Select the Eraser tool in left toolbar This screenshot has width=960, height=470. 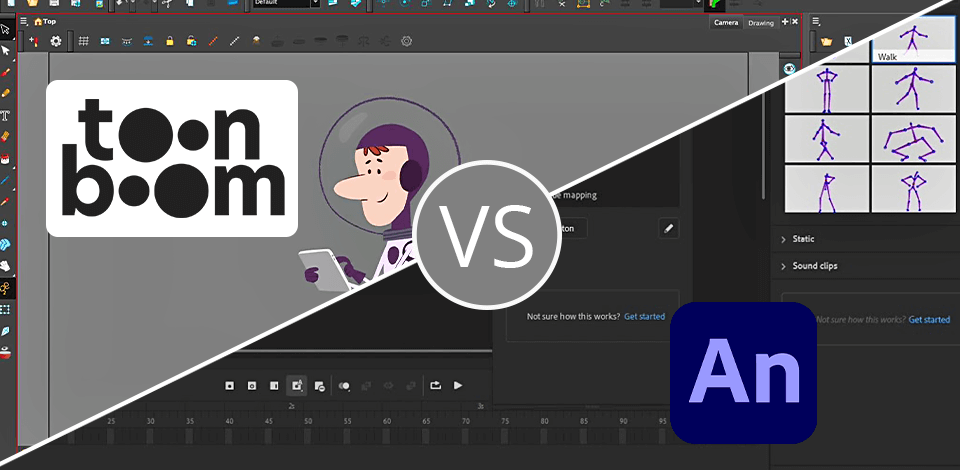(6, 136)
